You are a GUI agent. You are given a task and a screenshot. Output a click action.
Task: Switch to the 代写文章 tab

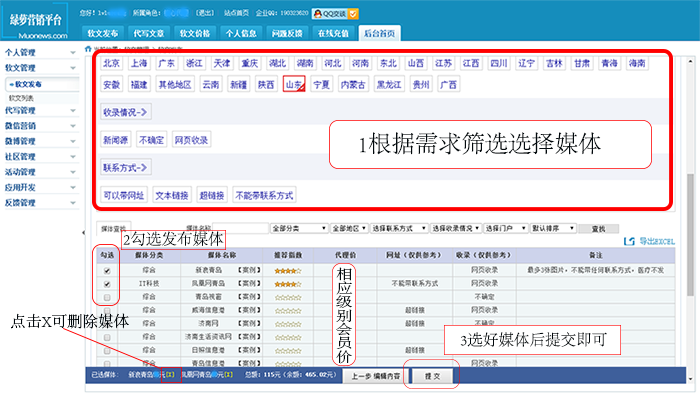click(149, 33)
